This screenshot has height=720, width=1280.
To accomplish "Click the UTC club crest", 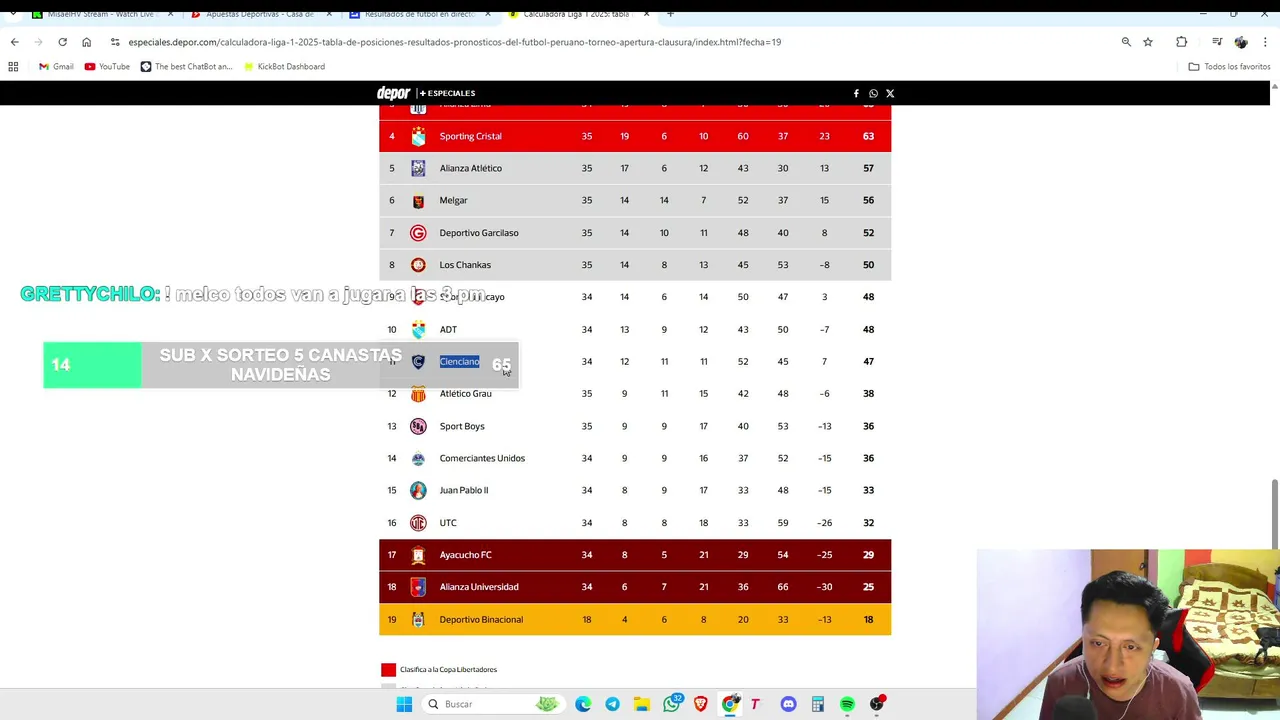I will [x=418, y=523].
